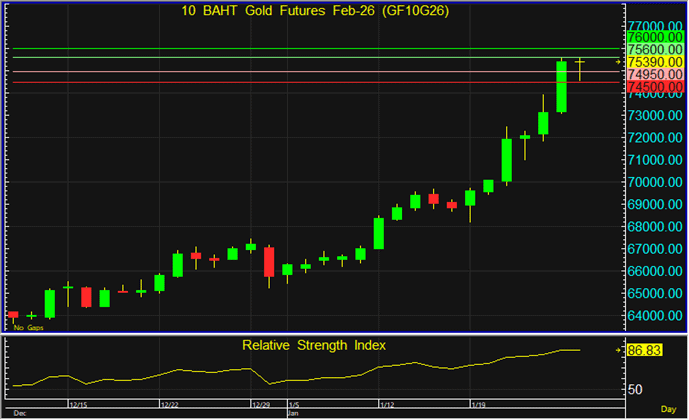Click the No Gaps indicator text

click(x=27, y=327)
